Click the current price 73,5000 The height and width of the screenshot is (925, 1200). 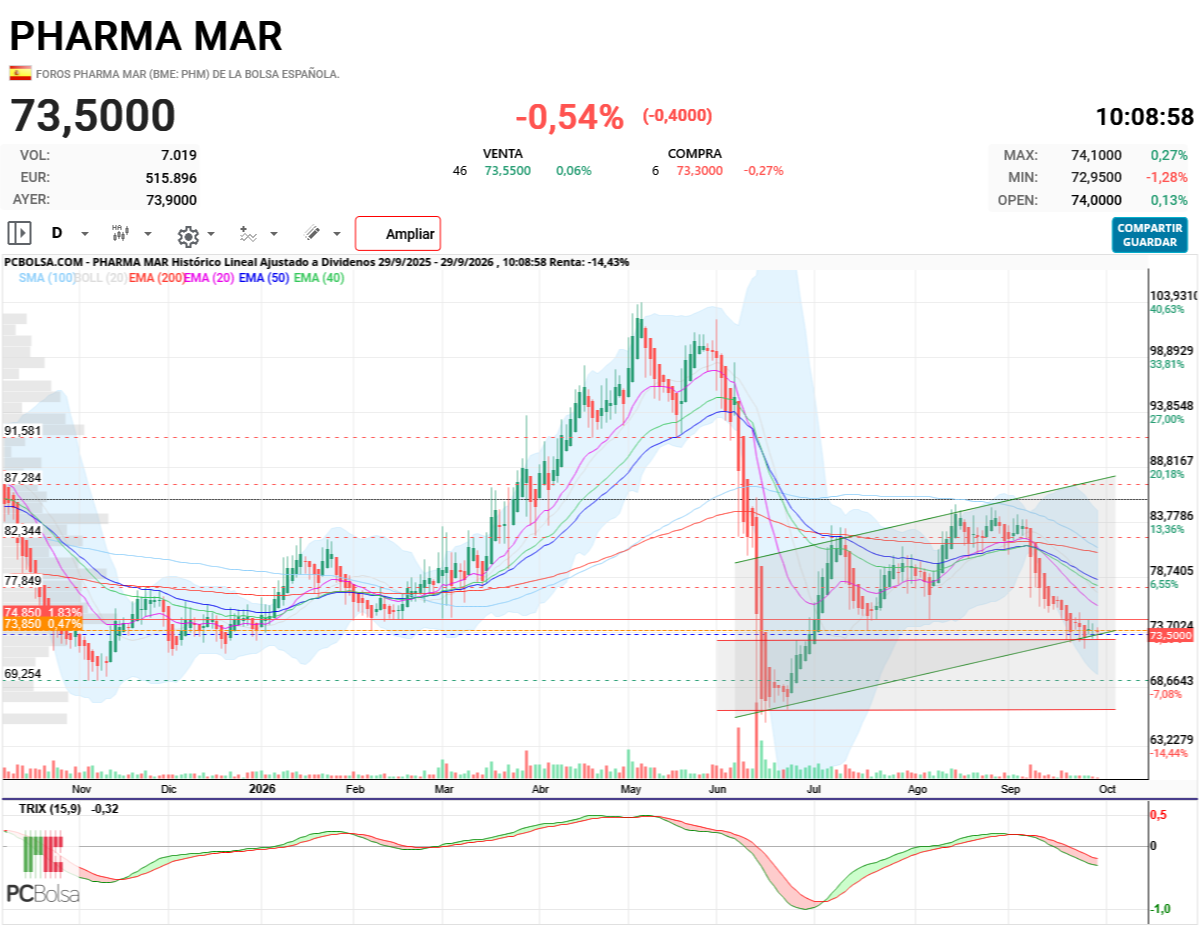(93, 117)
